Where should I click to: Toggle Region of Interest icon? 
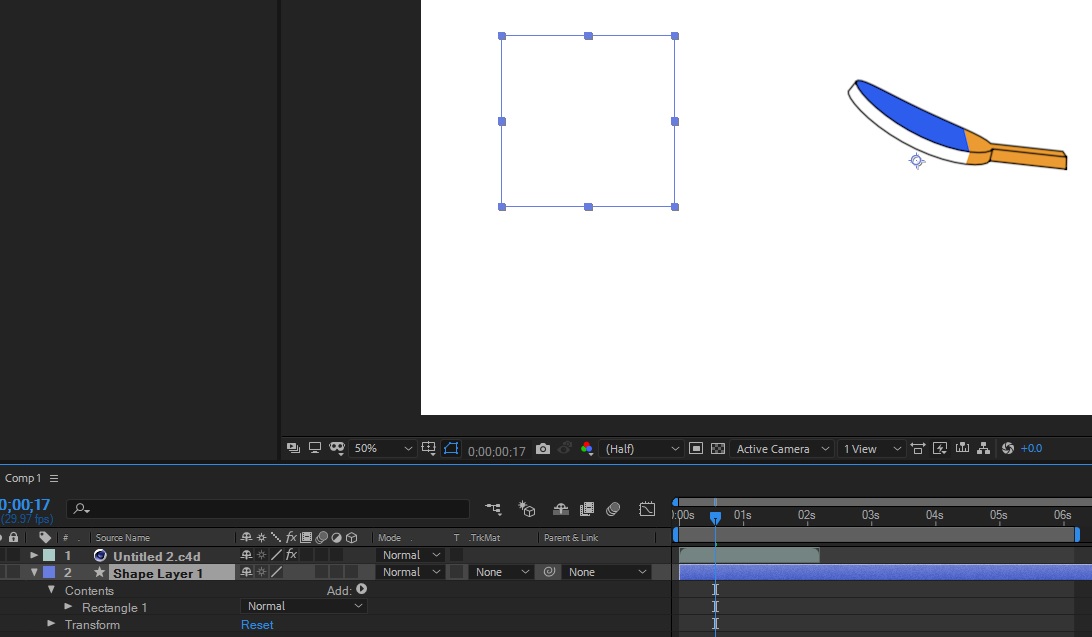tap(696, 448)
